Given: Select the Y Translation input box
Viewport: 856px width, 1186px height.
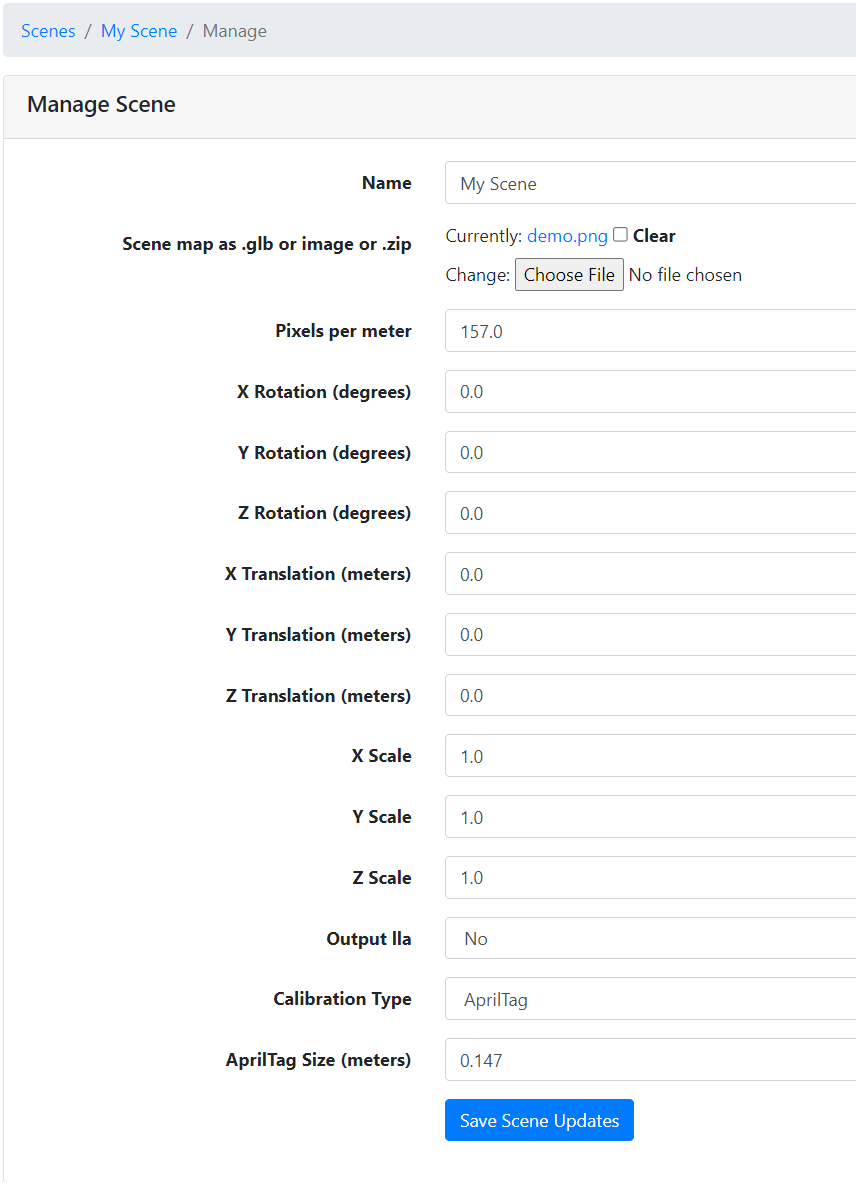Looking at the screenshot, I should (x=650, y=635).
